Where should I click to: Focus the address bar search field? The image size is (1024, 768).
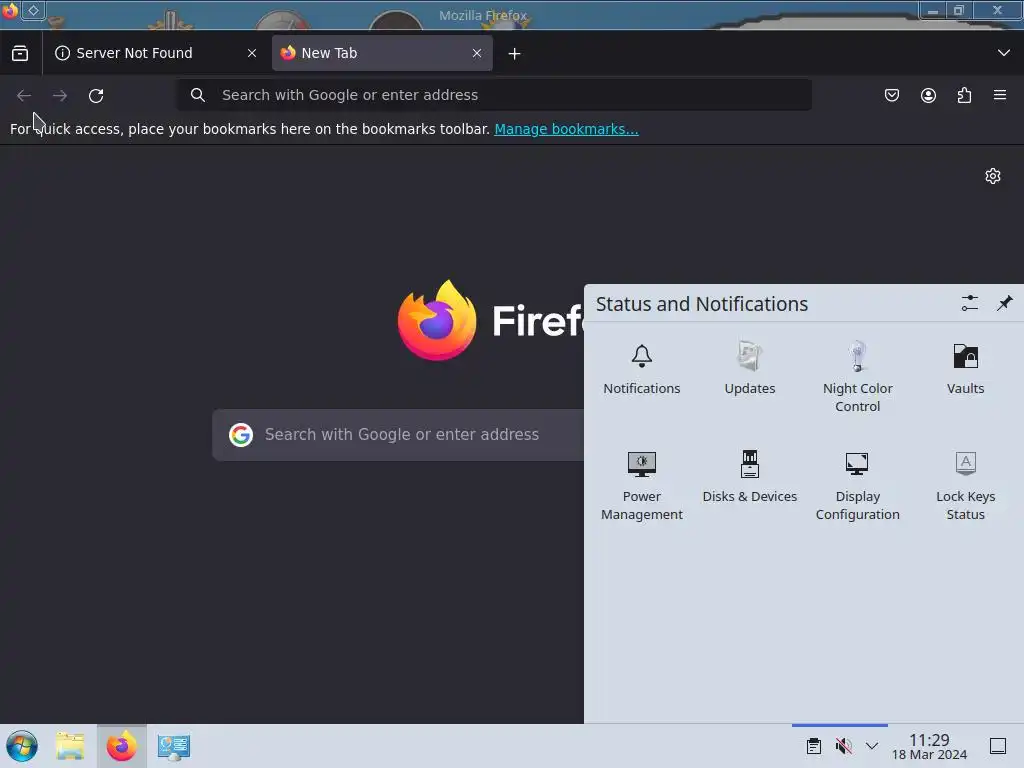click(494, 95)
